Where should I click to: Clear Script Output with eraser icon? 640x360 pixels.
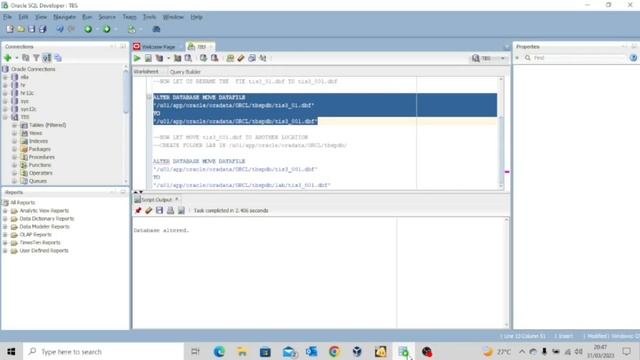149,211
